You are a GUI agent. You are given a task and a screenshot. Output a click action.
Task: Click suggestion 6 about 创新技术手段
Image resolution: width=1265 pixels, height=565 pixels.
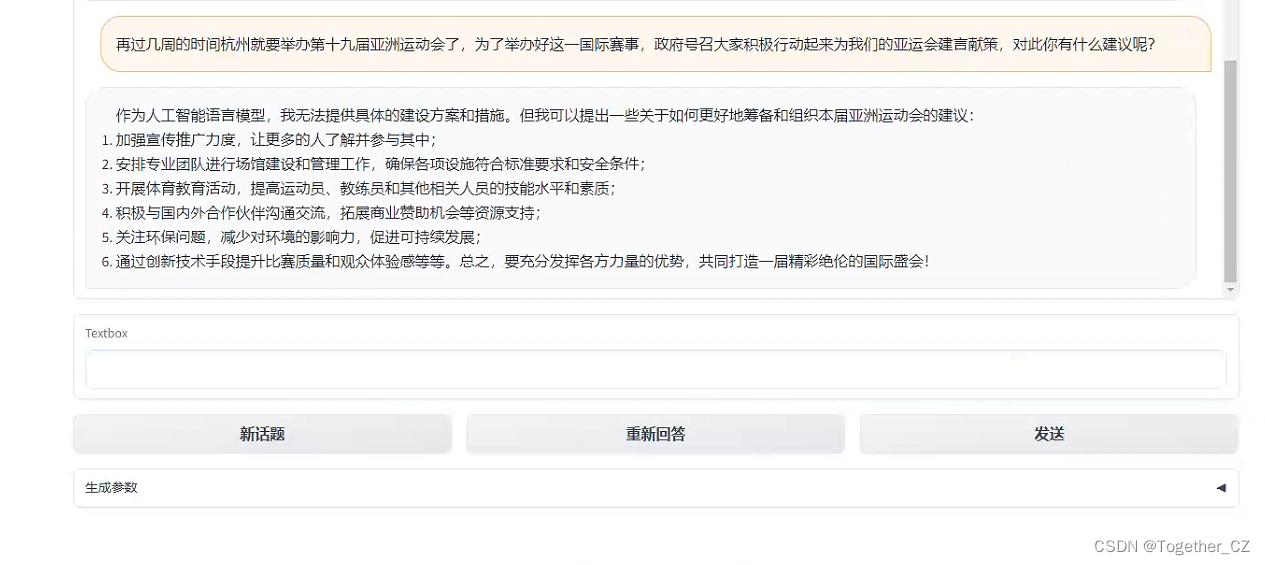pos(515,261)
